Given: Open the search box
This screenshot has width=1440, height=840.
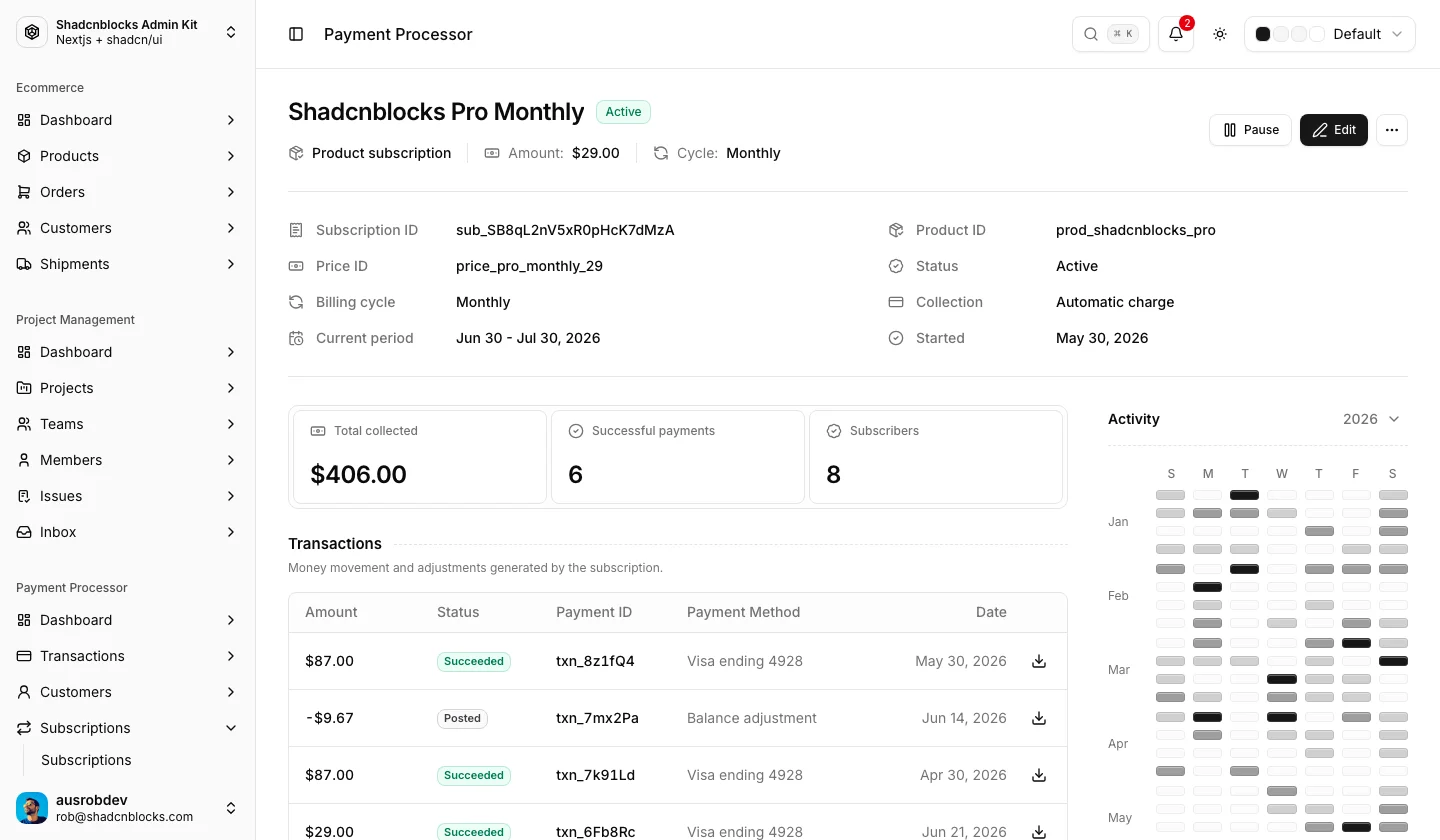Looking at the screenshot, I should [x=1111, y=34].
